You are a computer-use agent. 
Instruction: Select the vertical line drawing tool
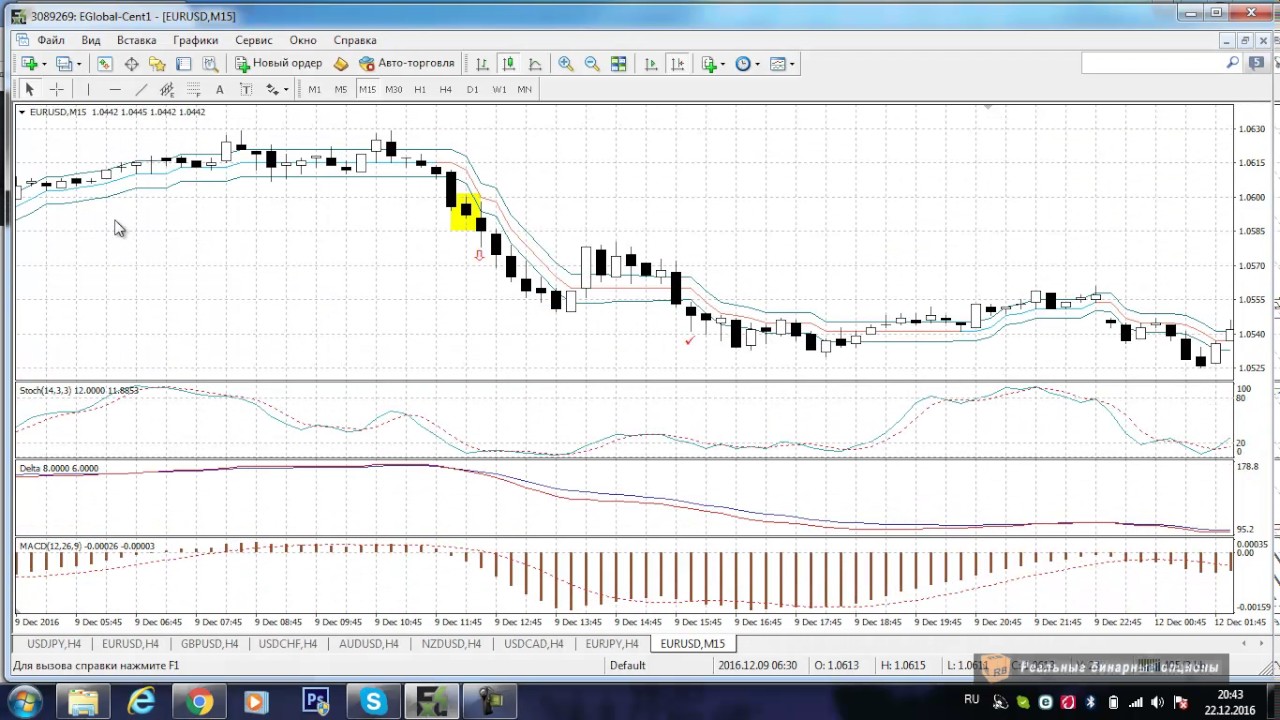pyautogui.click(x=88, y=89)
